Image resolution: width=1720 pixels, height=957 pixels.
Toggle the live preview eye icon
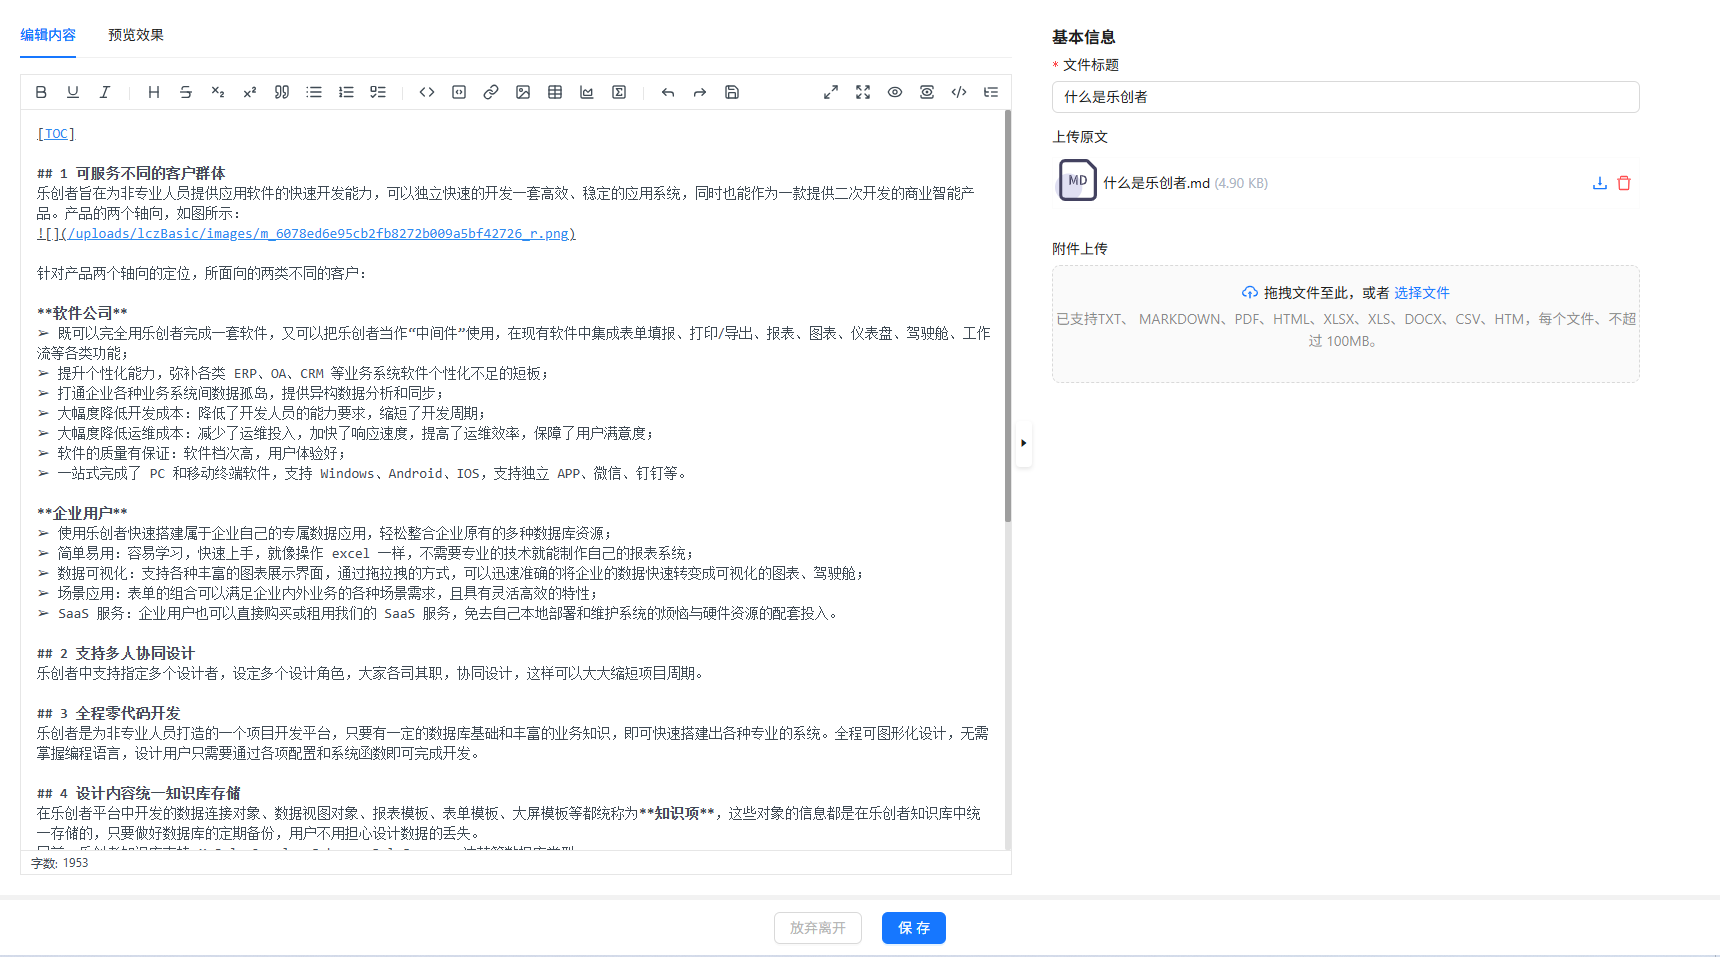(895, 92)
